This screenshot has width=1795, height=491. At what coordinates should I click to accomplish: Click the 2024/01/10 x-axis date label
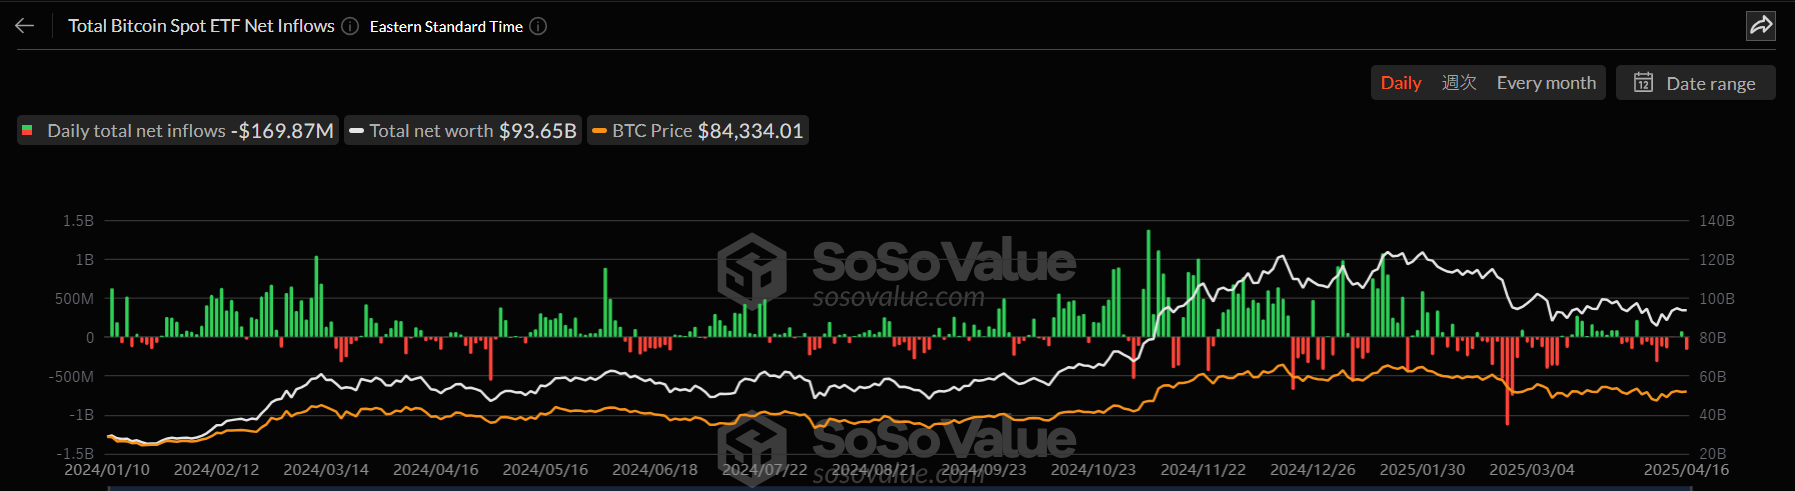pyautogui.click(x=107, y=470)
